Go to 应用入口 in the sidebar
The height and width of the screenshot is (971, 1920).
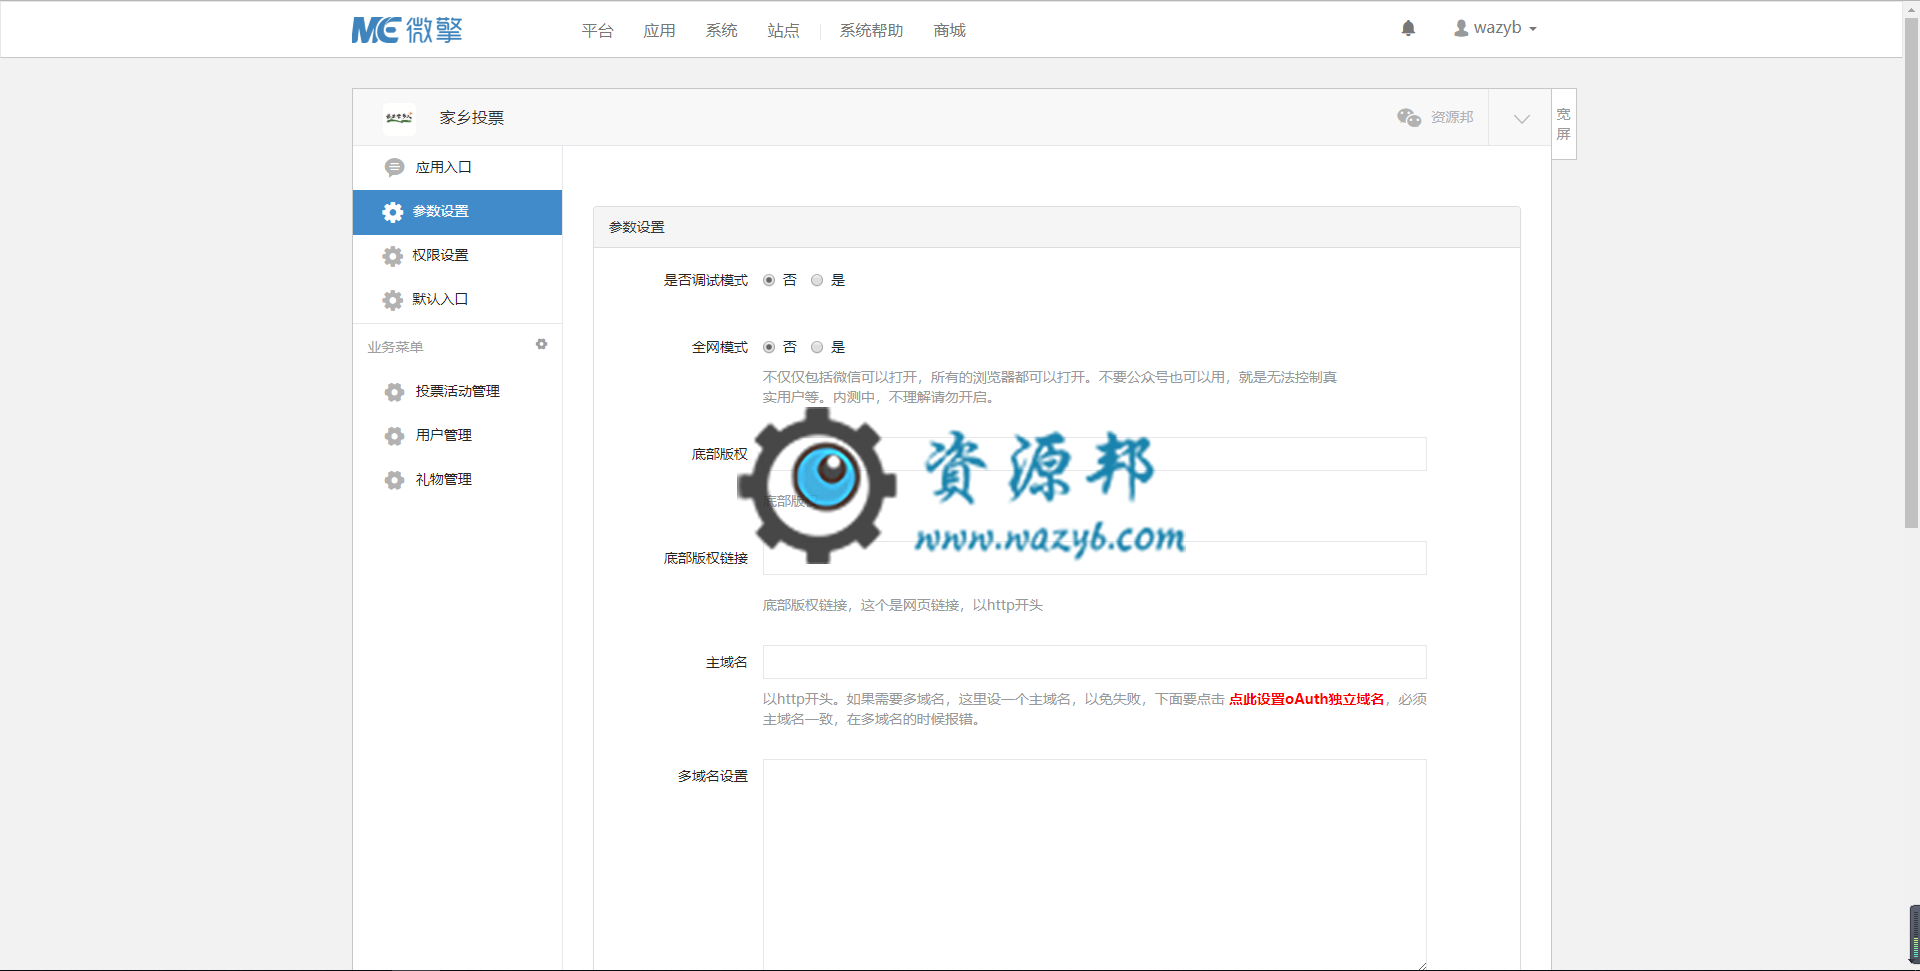click(x=457, y=167)
